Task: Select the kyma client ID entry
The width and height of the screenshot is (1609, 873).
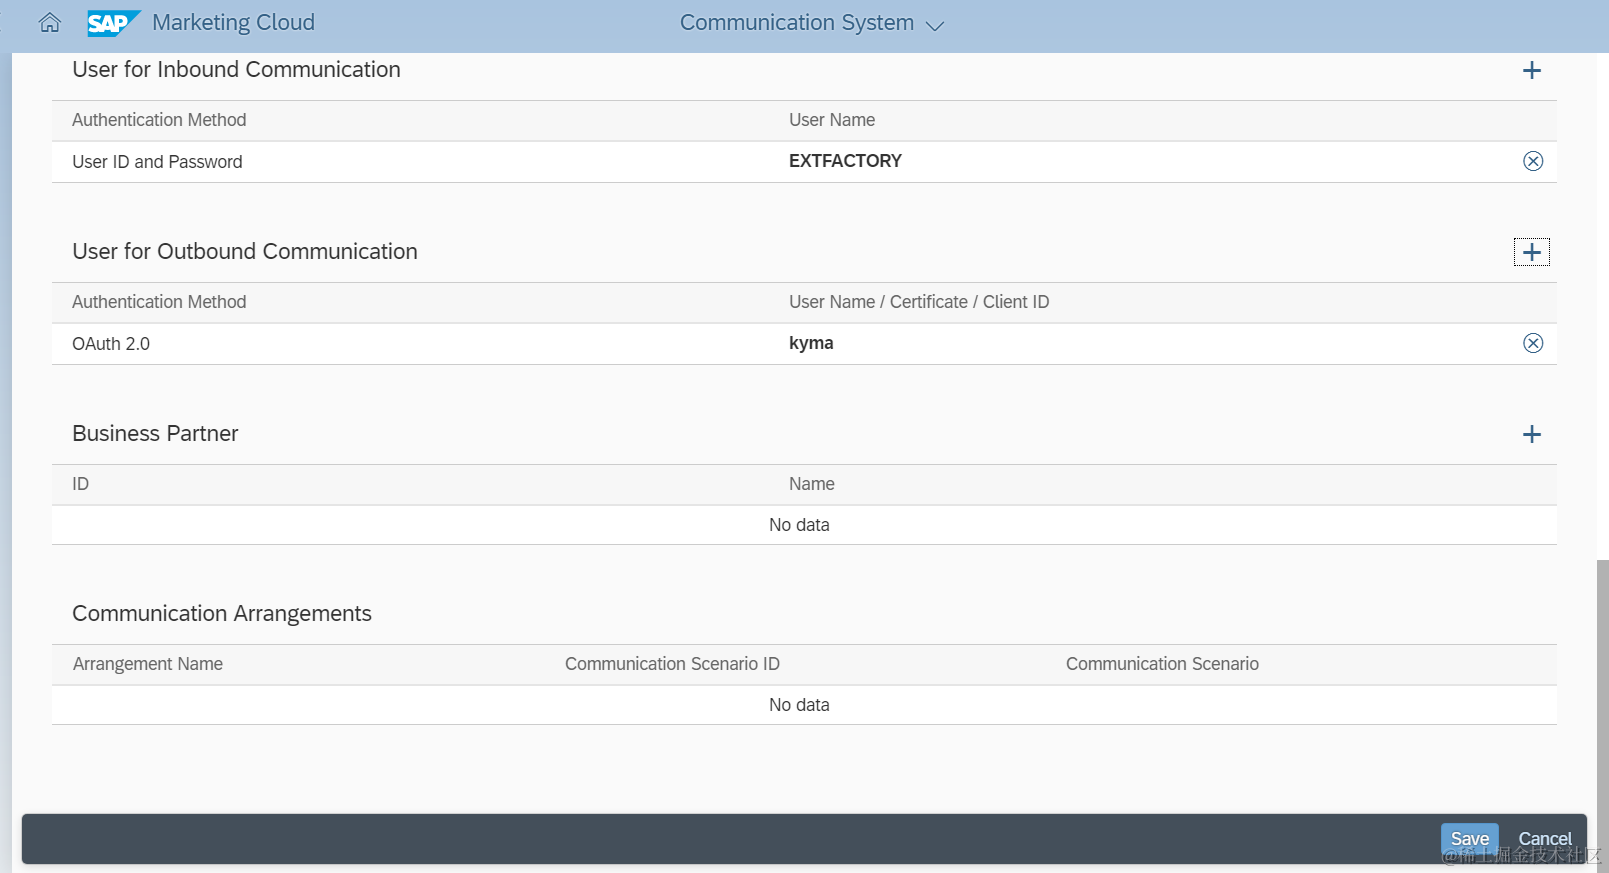Action: coord(811,343)
